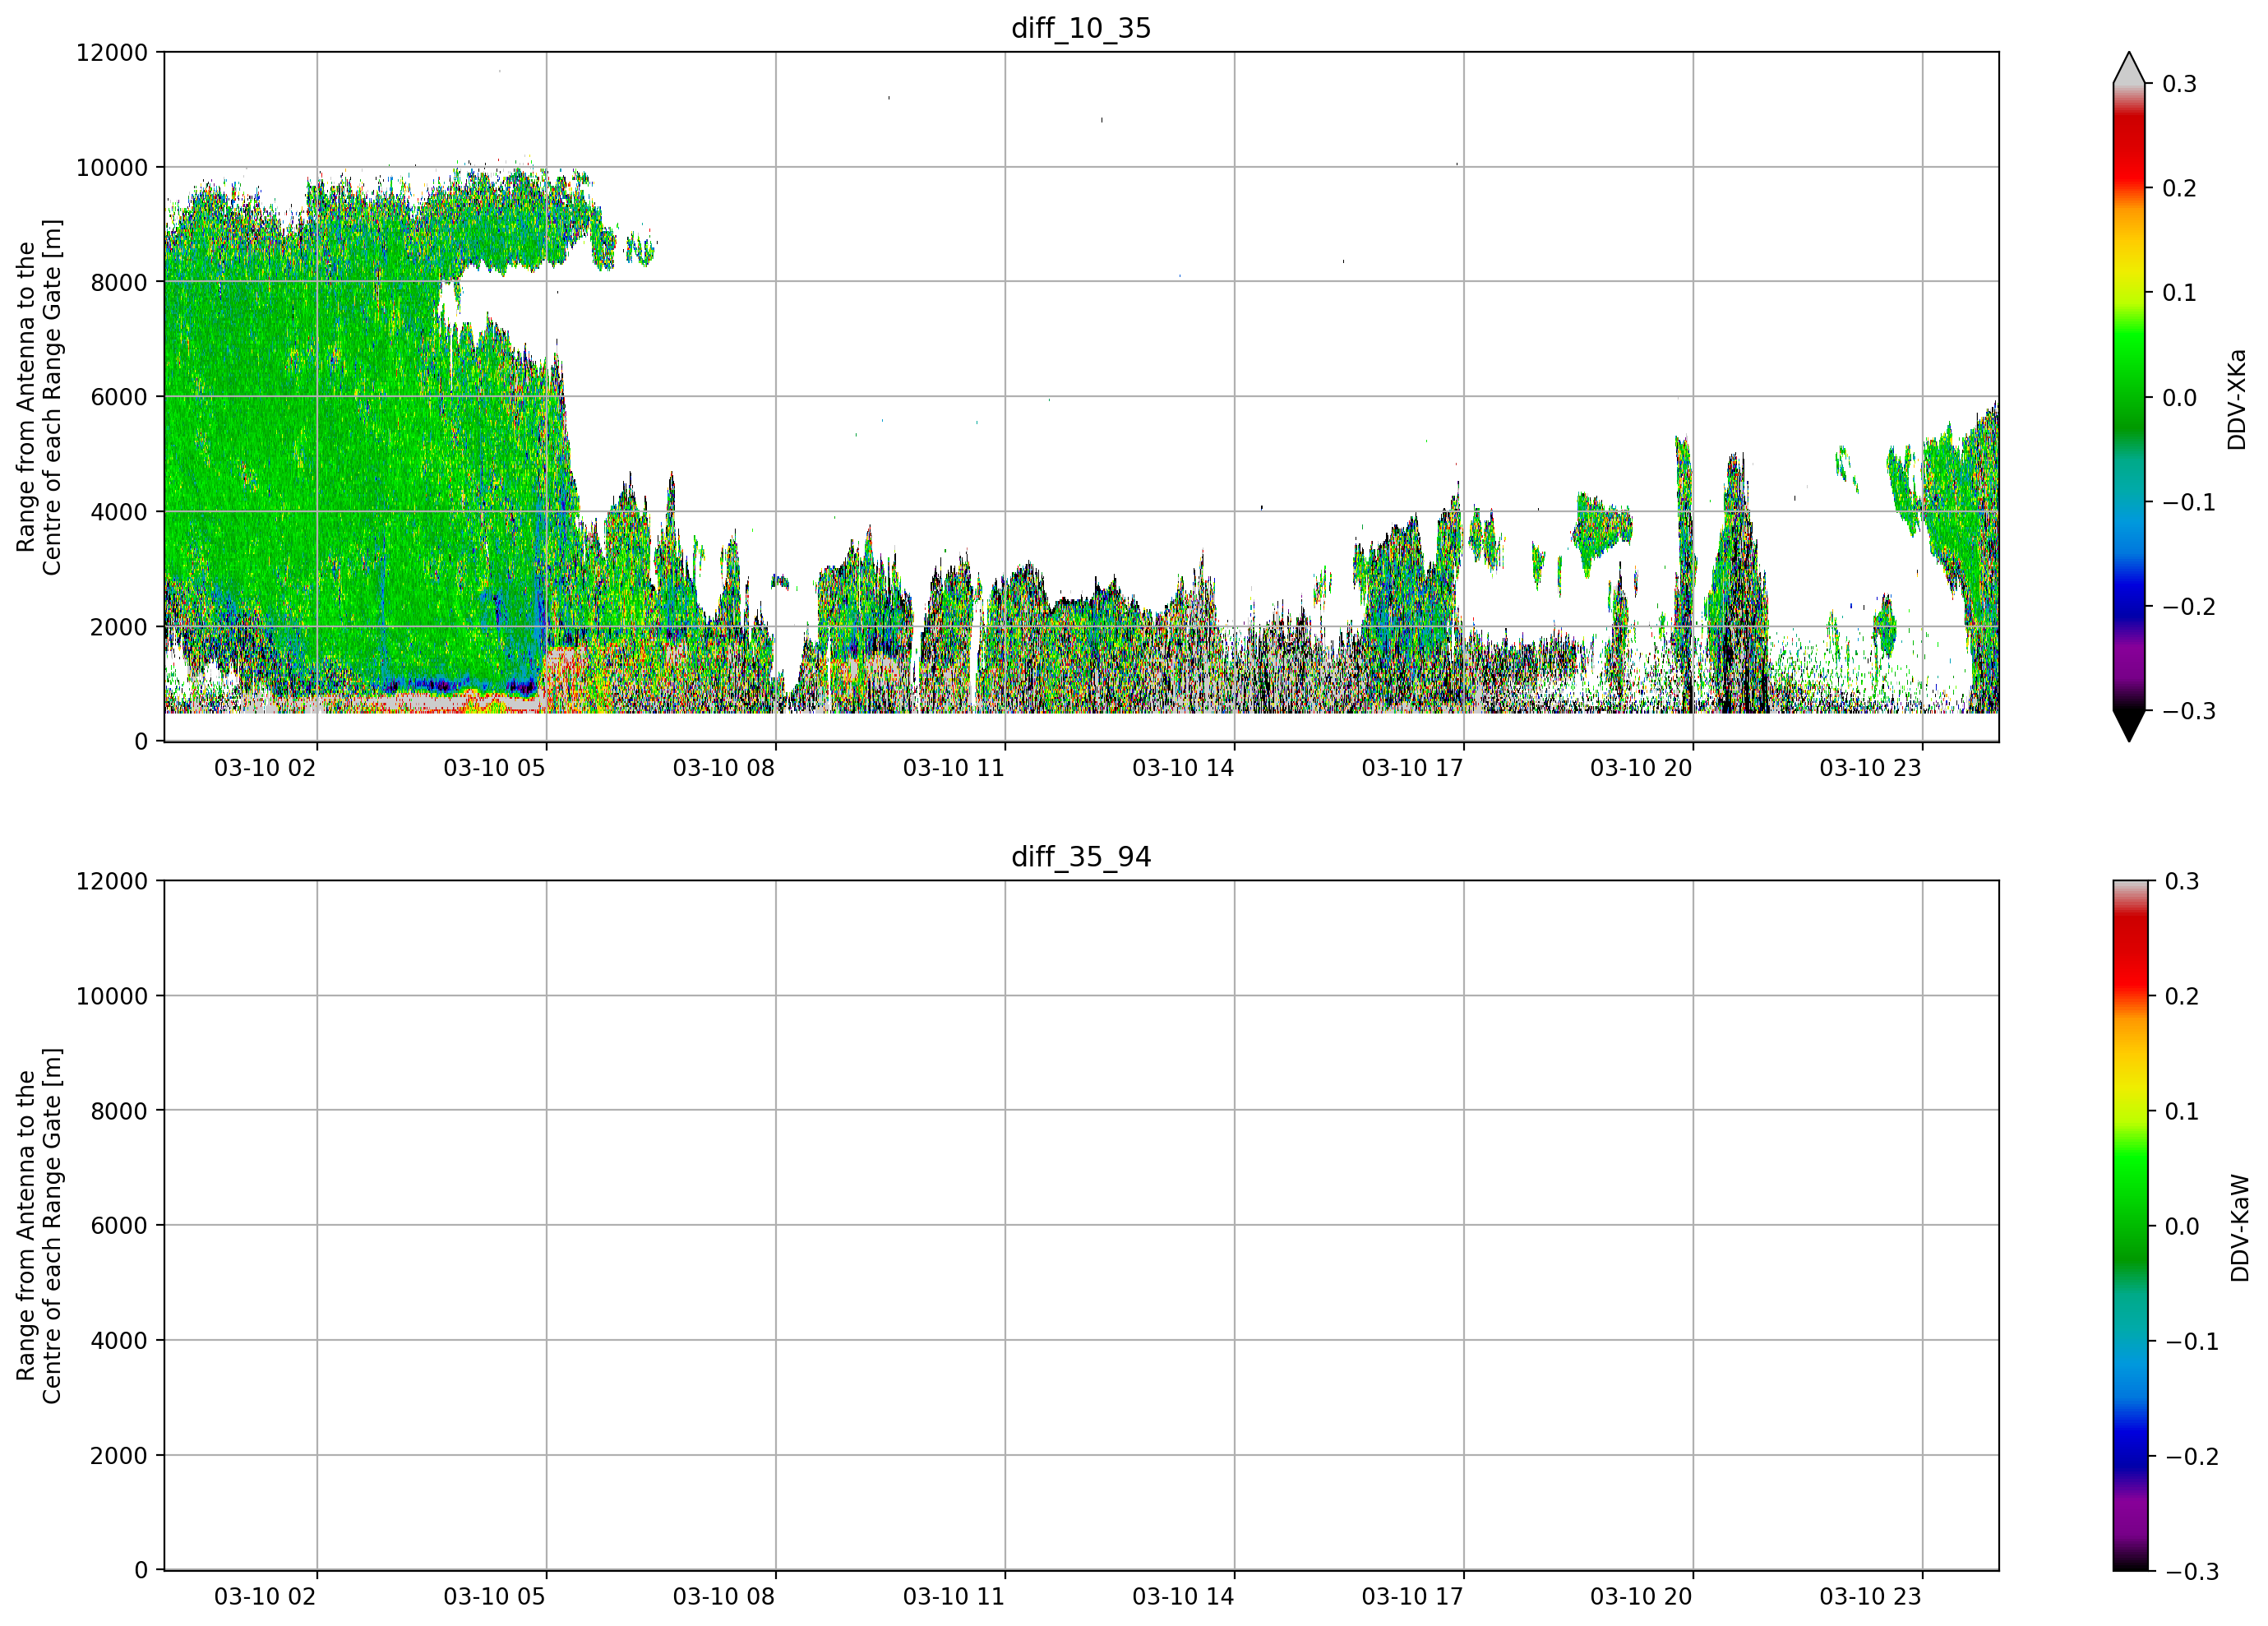Click the 03-10 08 tick under diff_10_35 plot
The height and width of the screenshot is (1626, 2268).
click(x=724, y=768)
